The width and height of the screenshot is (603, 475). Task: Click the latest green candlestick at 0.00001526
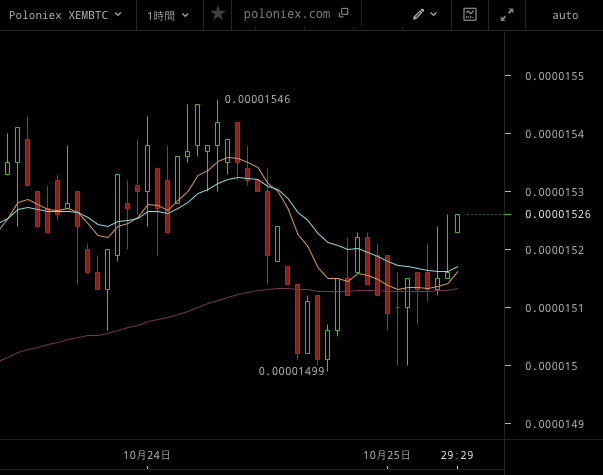[457, 223]
